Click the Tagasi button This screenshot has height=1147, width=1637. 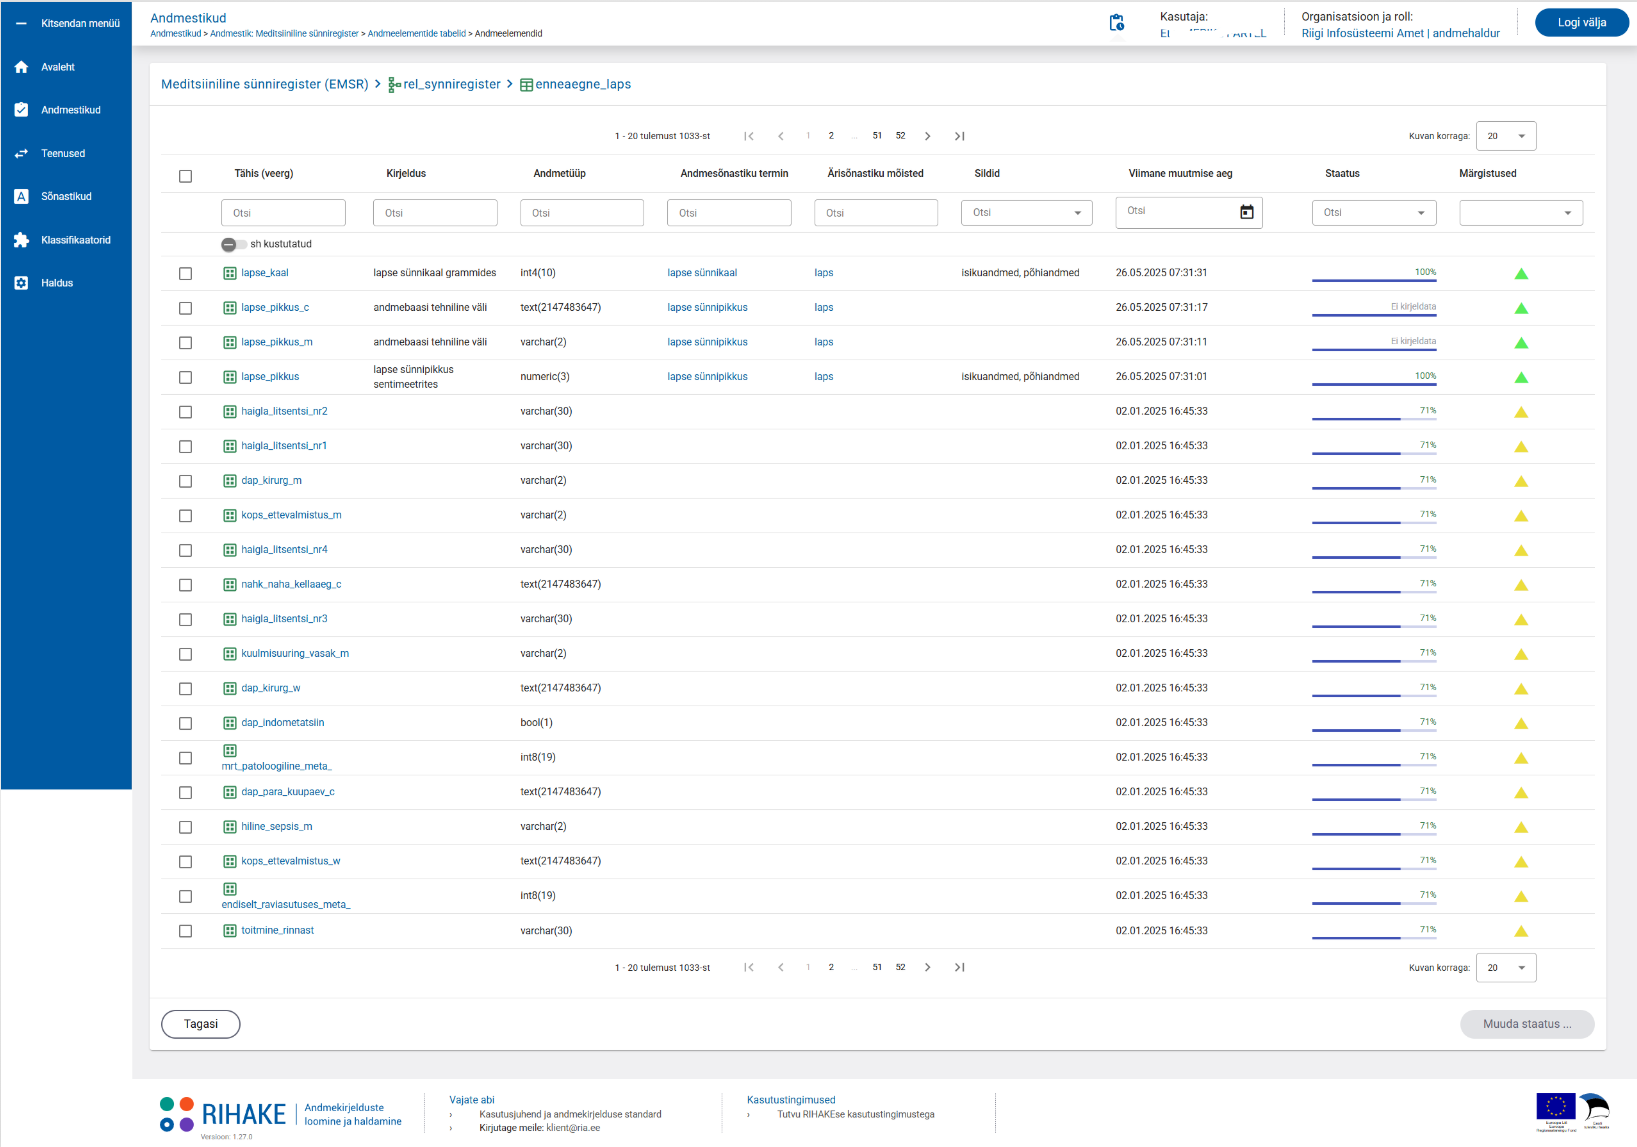click(x=201, y=1024)
